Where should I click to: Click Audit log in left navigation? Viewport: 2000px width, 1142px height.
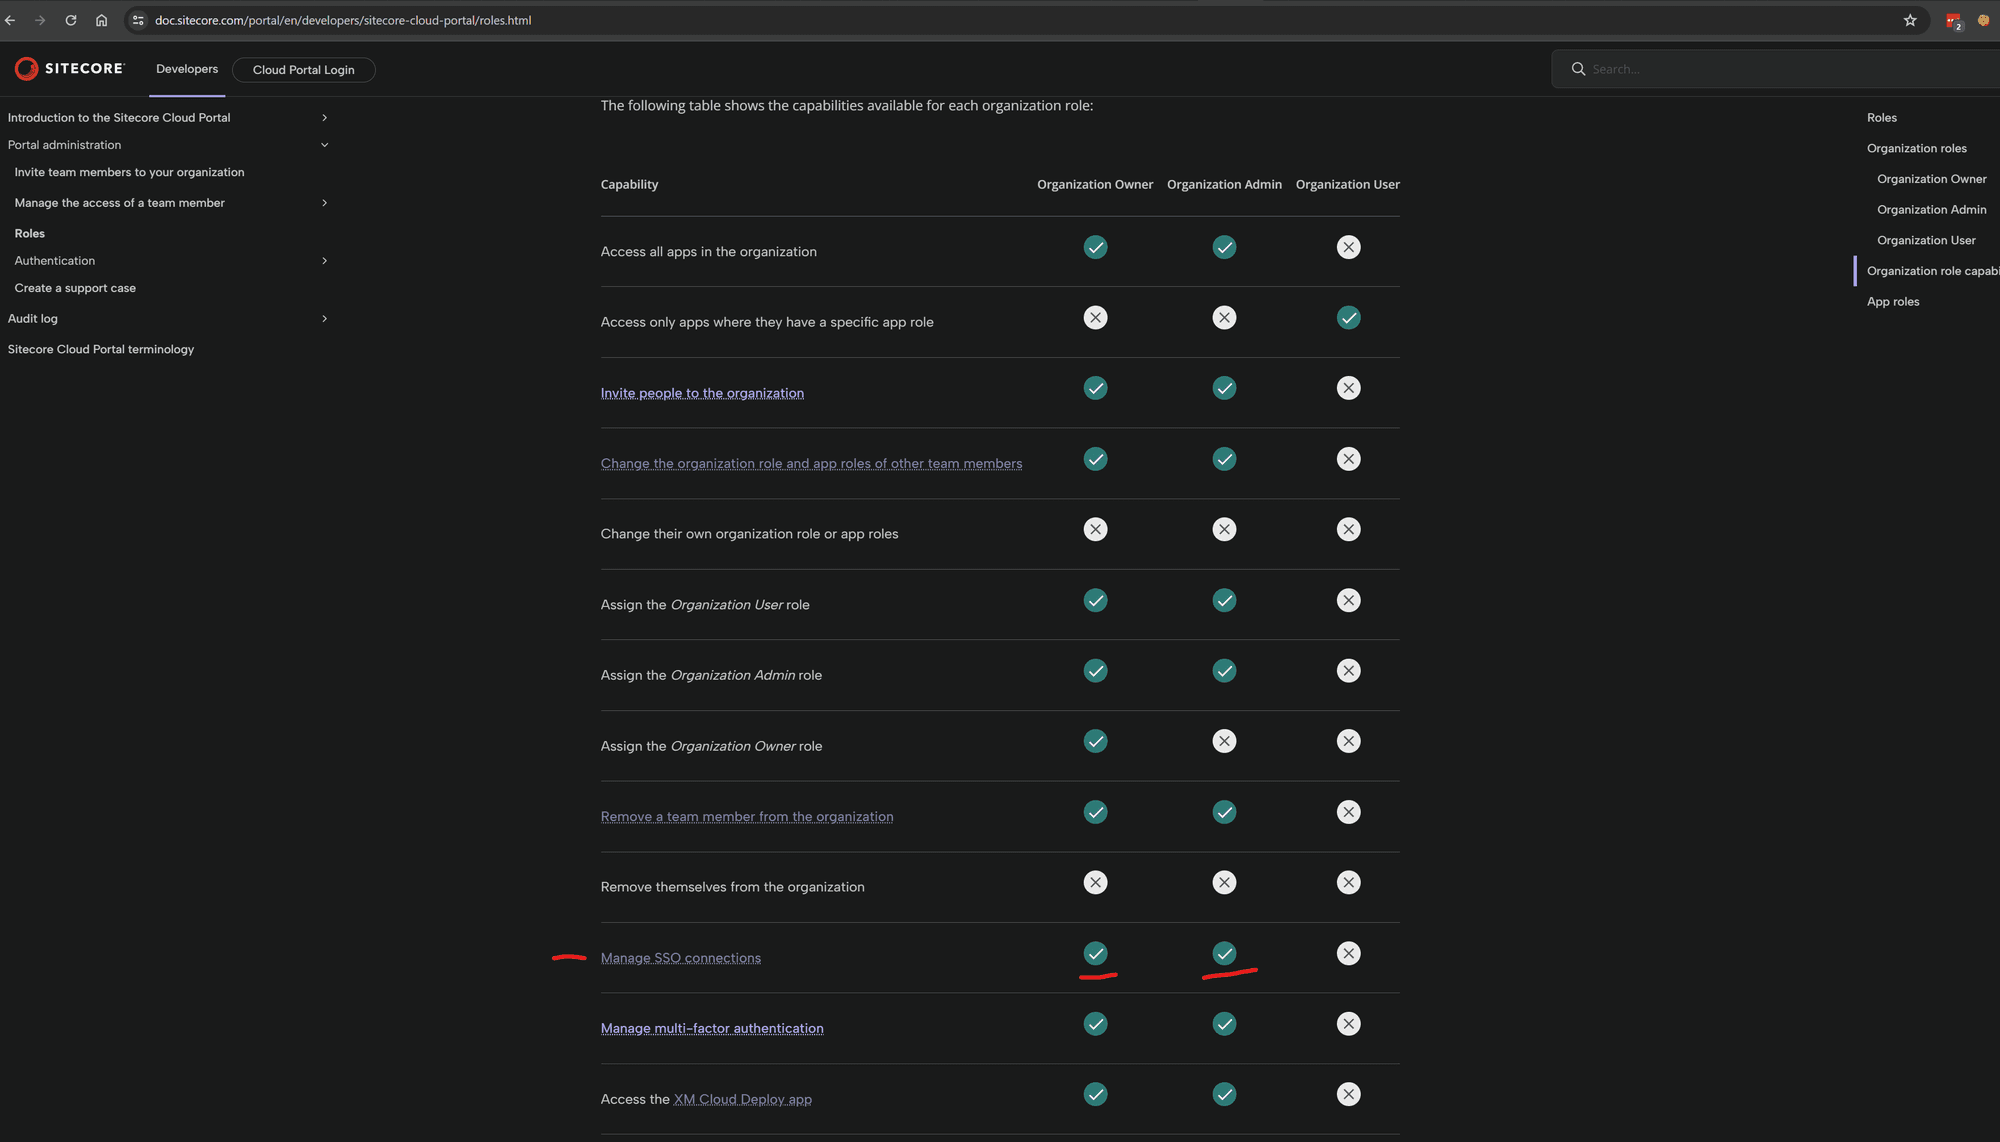pos(33,319)
